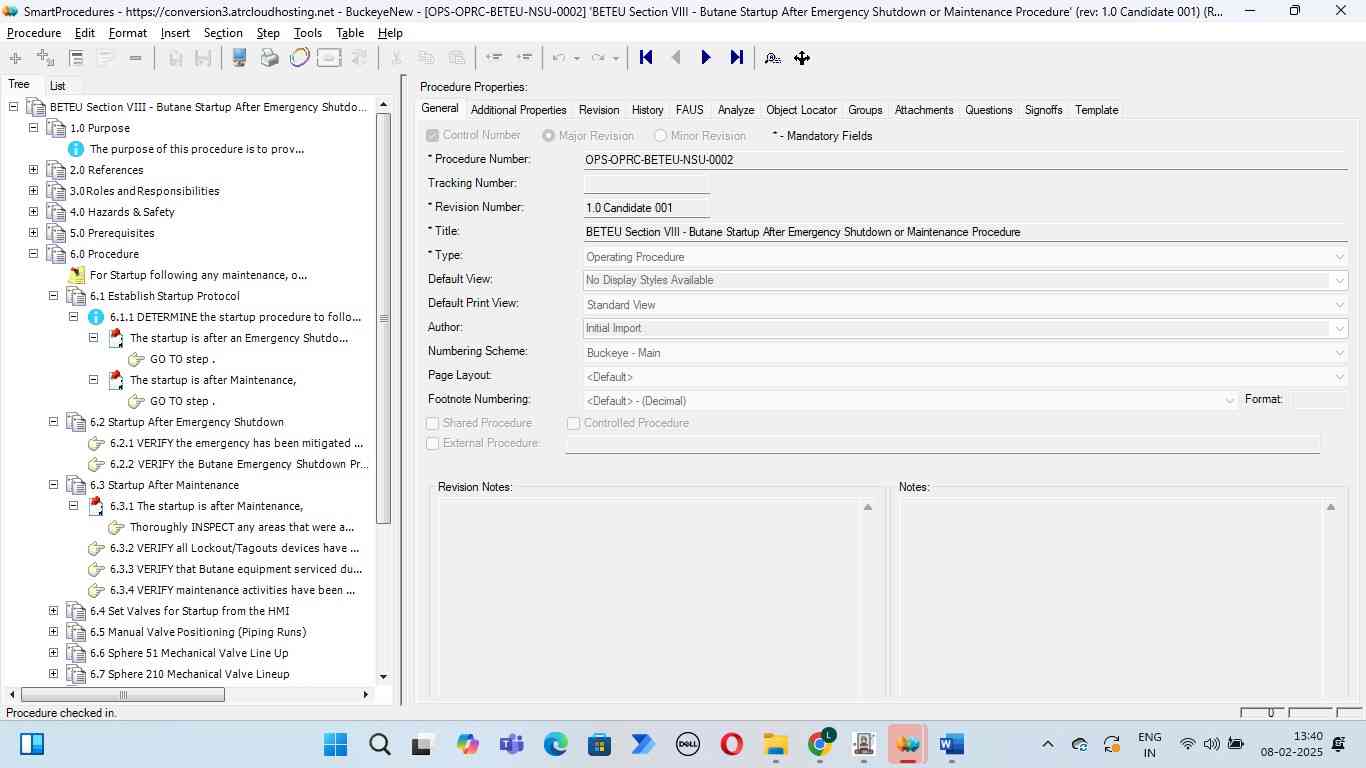Select the Minor Revision radio button
The image size is (1366, 768).
(660, 135)
